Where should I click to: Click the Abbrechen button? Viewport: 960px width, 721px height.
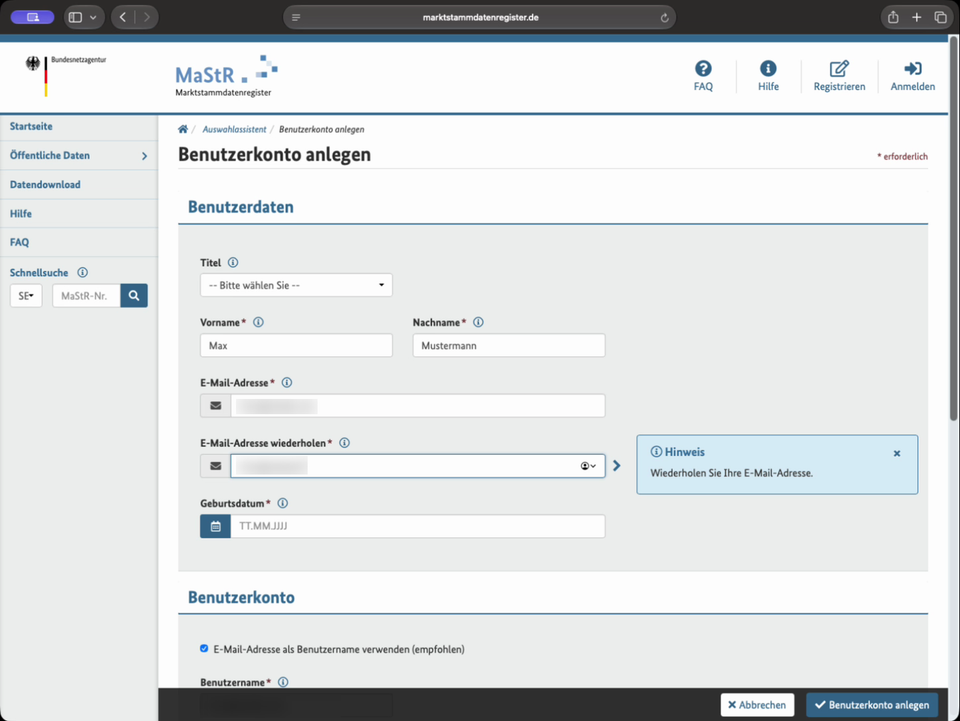pos(757,705)
